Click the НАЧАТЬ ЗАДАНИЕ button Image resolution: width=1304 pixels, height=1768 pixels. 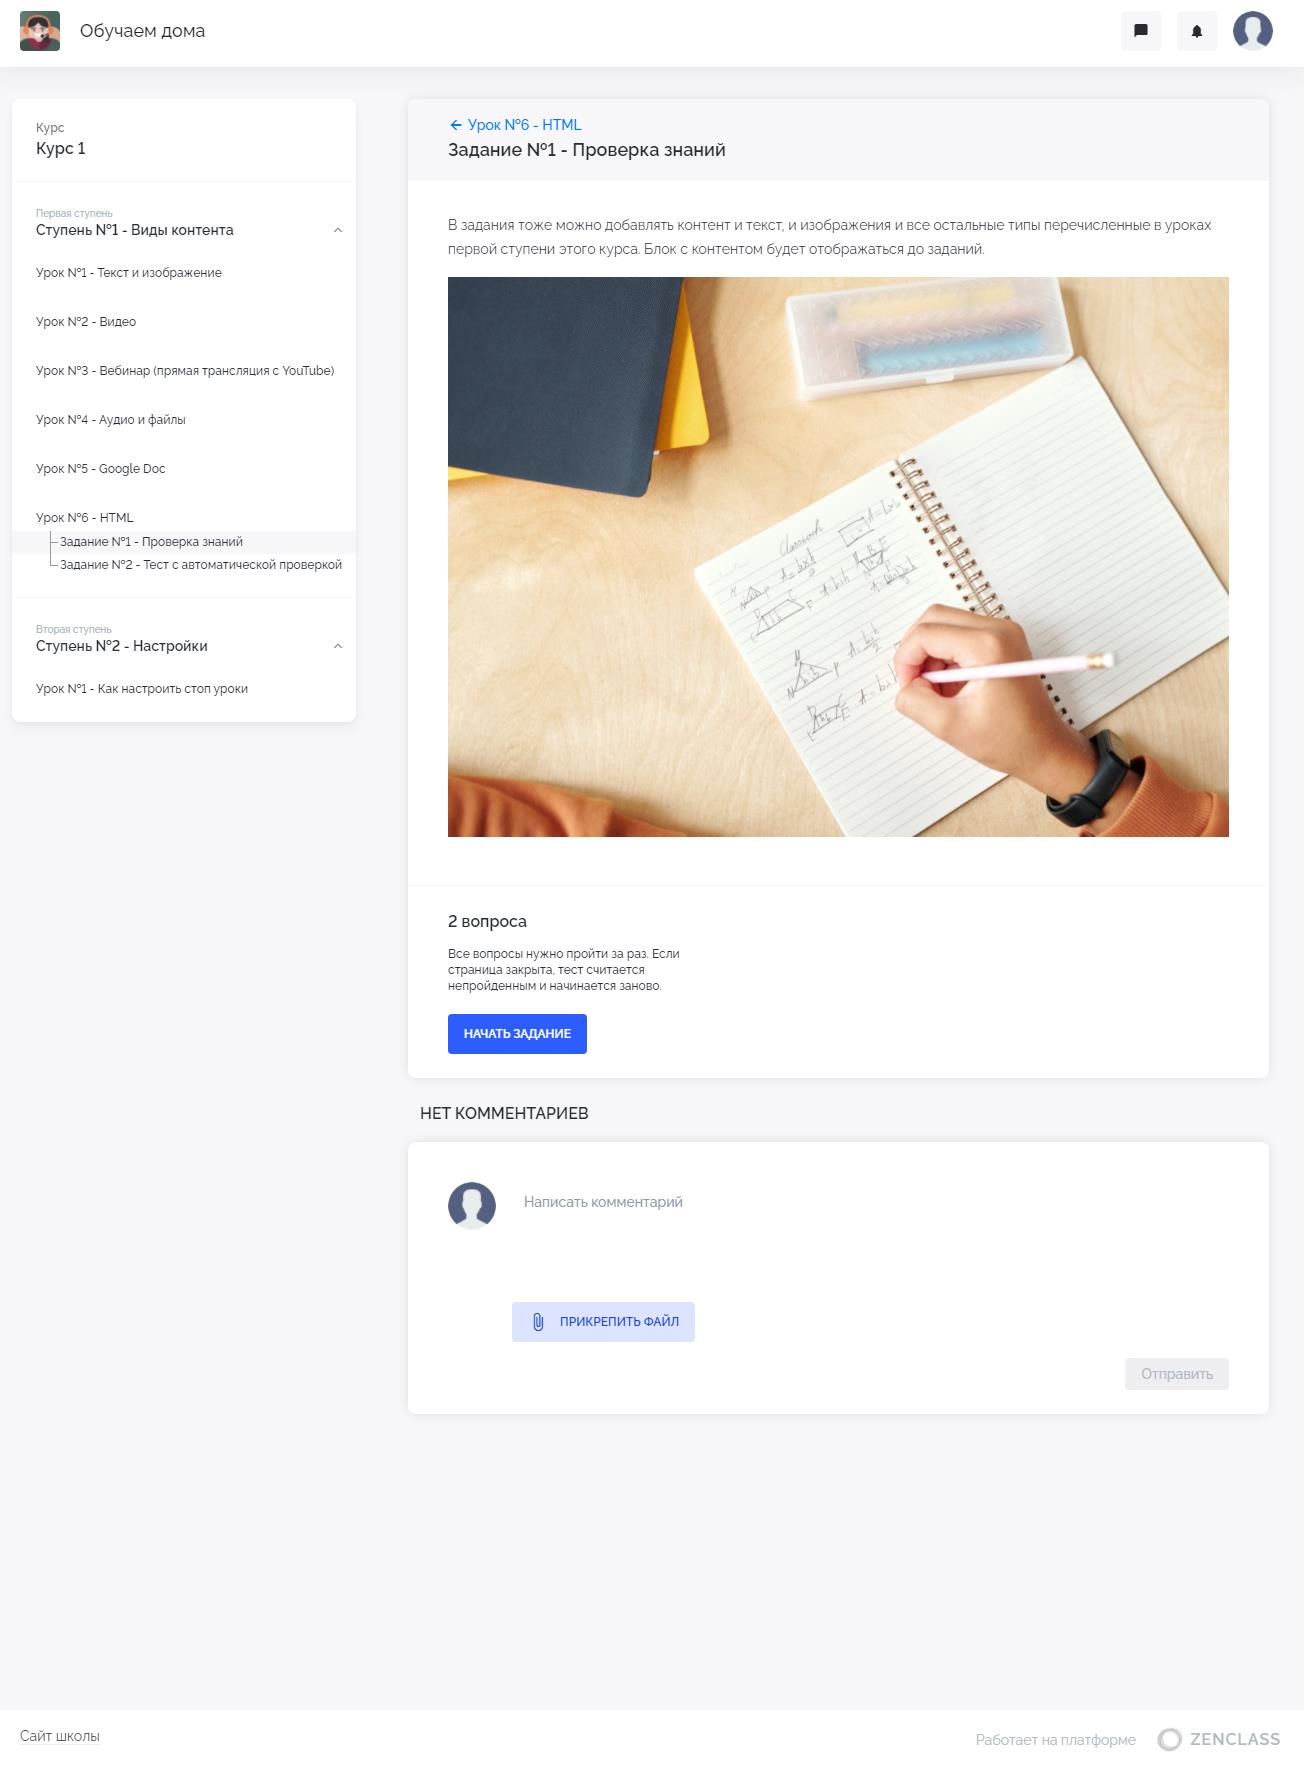[517, 1034]
